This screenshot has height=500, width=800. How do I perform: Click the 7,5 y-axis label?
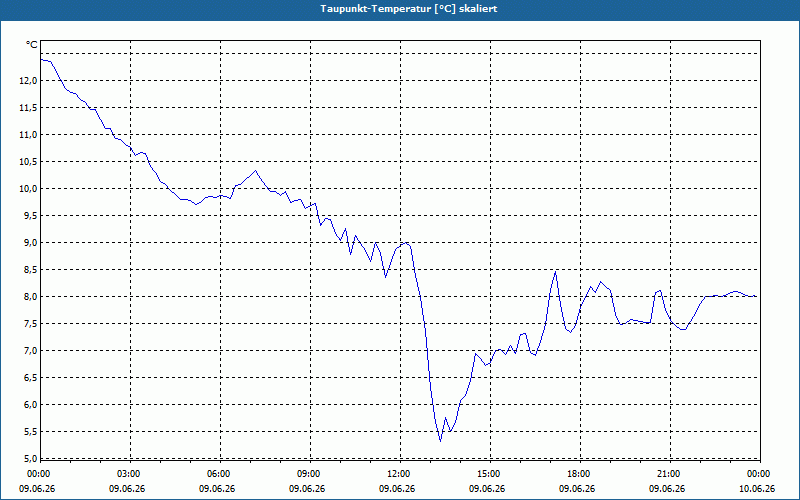coord(30,324)
